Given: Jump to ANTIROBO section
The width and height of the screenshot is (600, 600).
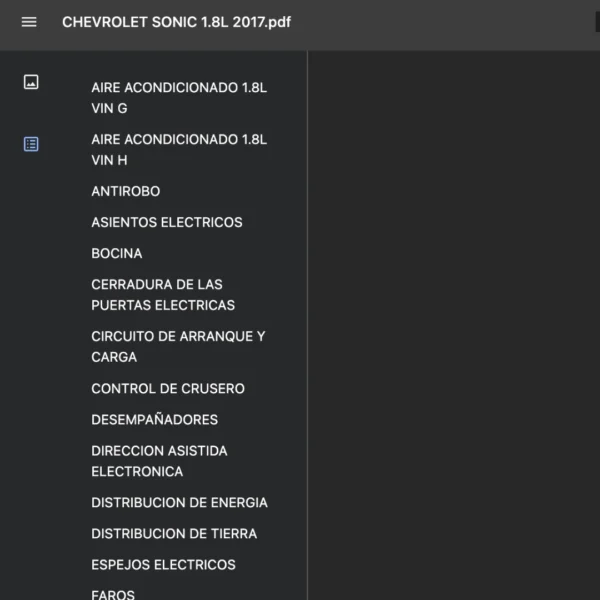Looking at the screenshot, I should [x=125, y=191].
